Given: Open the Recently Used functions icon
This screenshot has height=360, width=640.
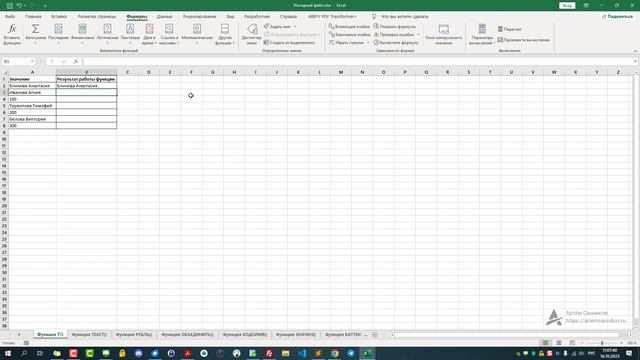Looking at the screenshot, I should click(x=58, y=29).
